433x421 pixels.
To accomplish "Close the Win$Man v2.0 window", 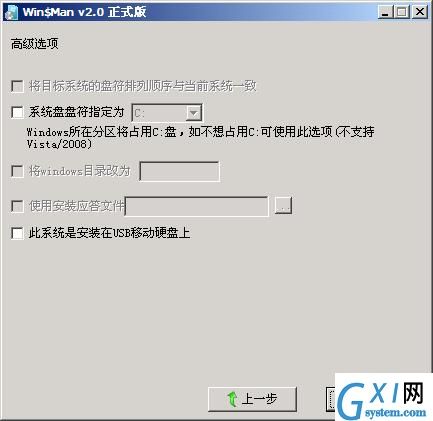I will pyautogui.click(x=420, y=12).
